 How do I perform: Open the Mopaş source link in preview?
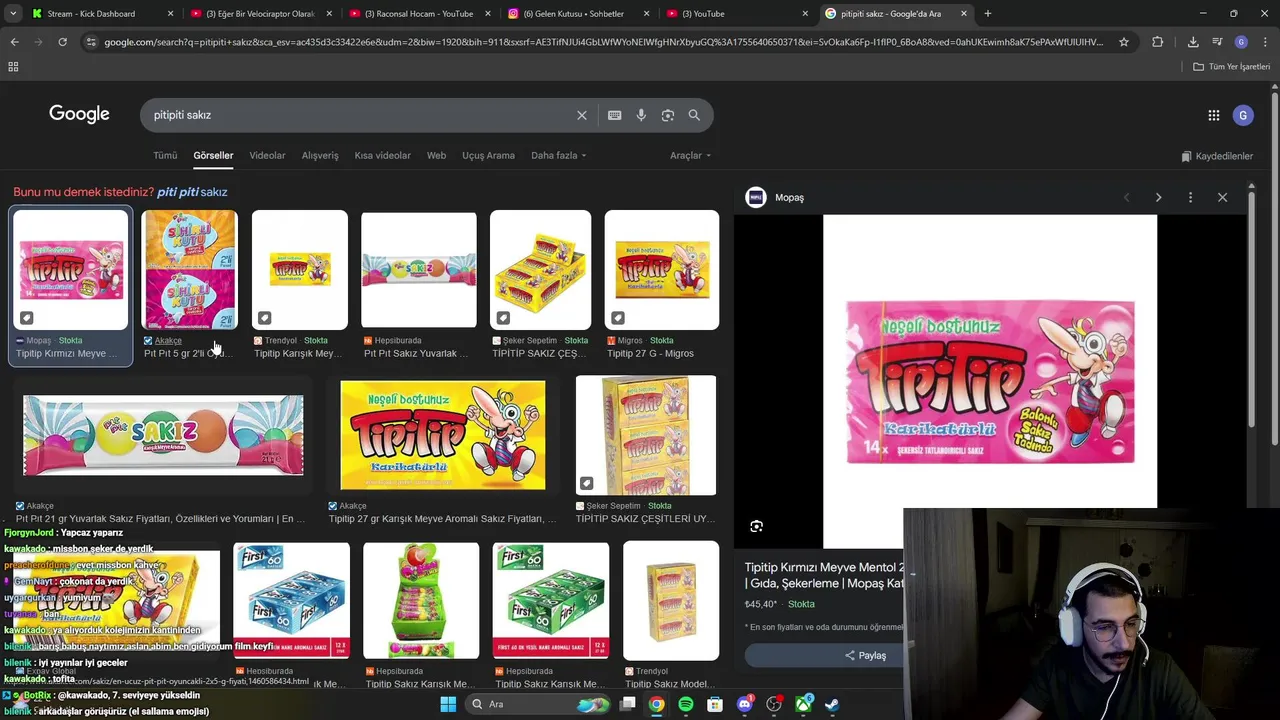point(775,197)
